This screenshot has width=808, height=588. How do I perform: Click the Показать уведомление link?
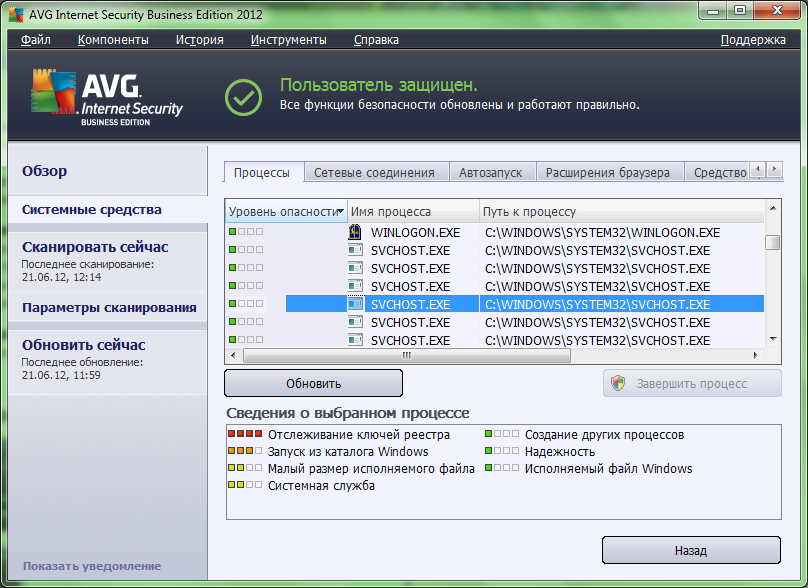pyautogui.click(x=92, y=566)
